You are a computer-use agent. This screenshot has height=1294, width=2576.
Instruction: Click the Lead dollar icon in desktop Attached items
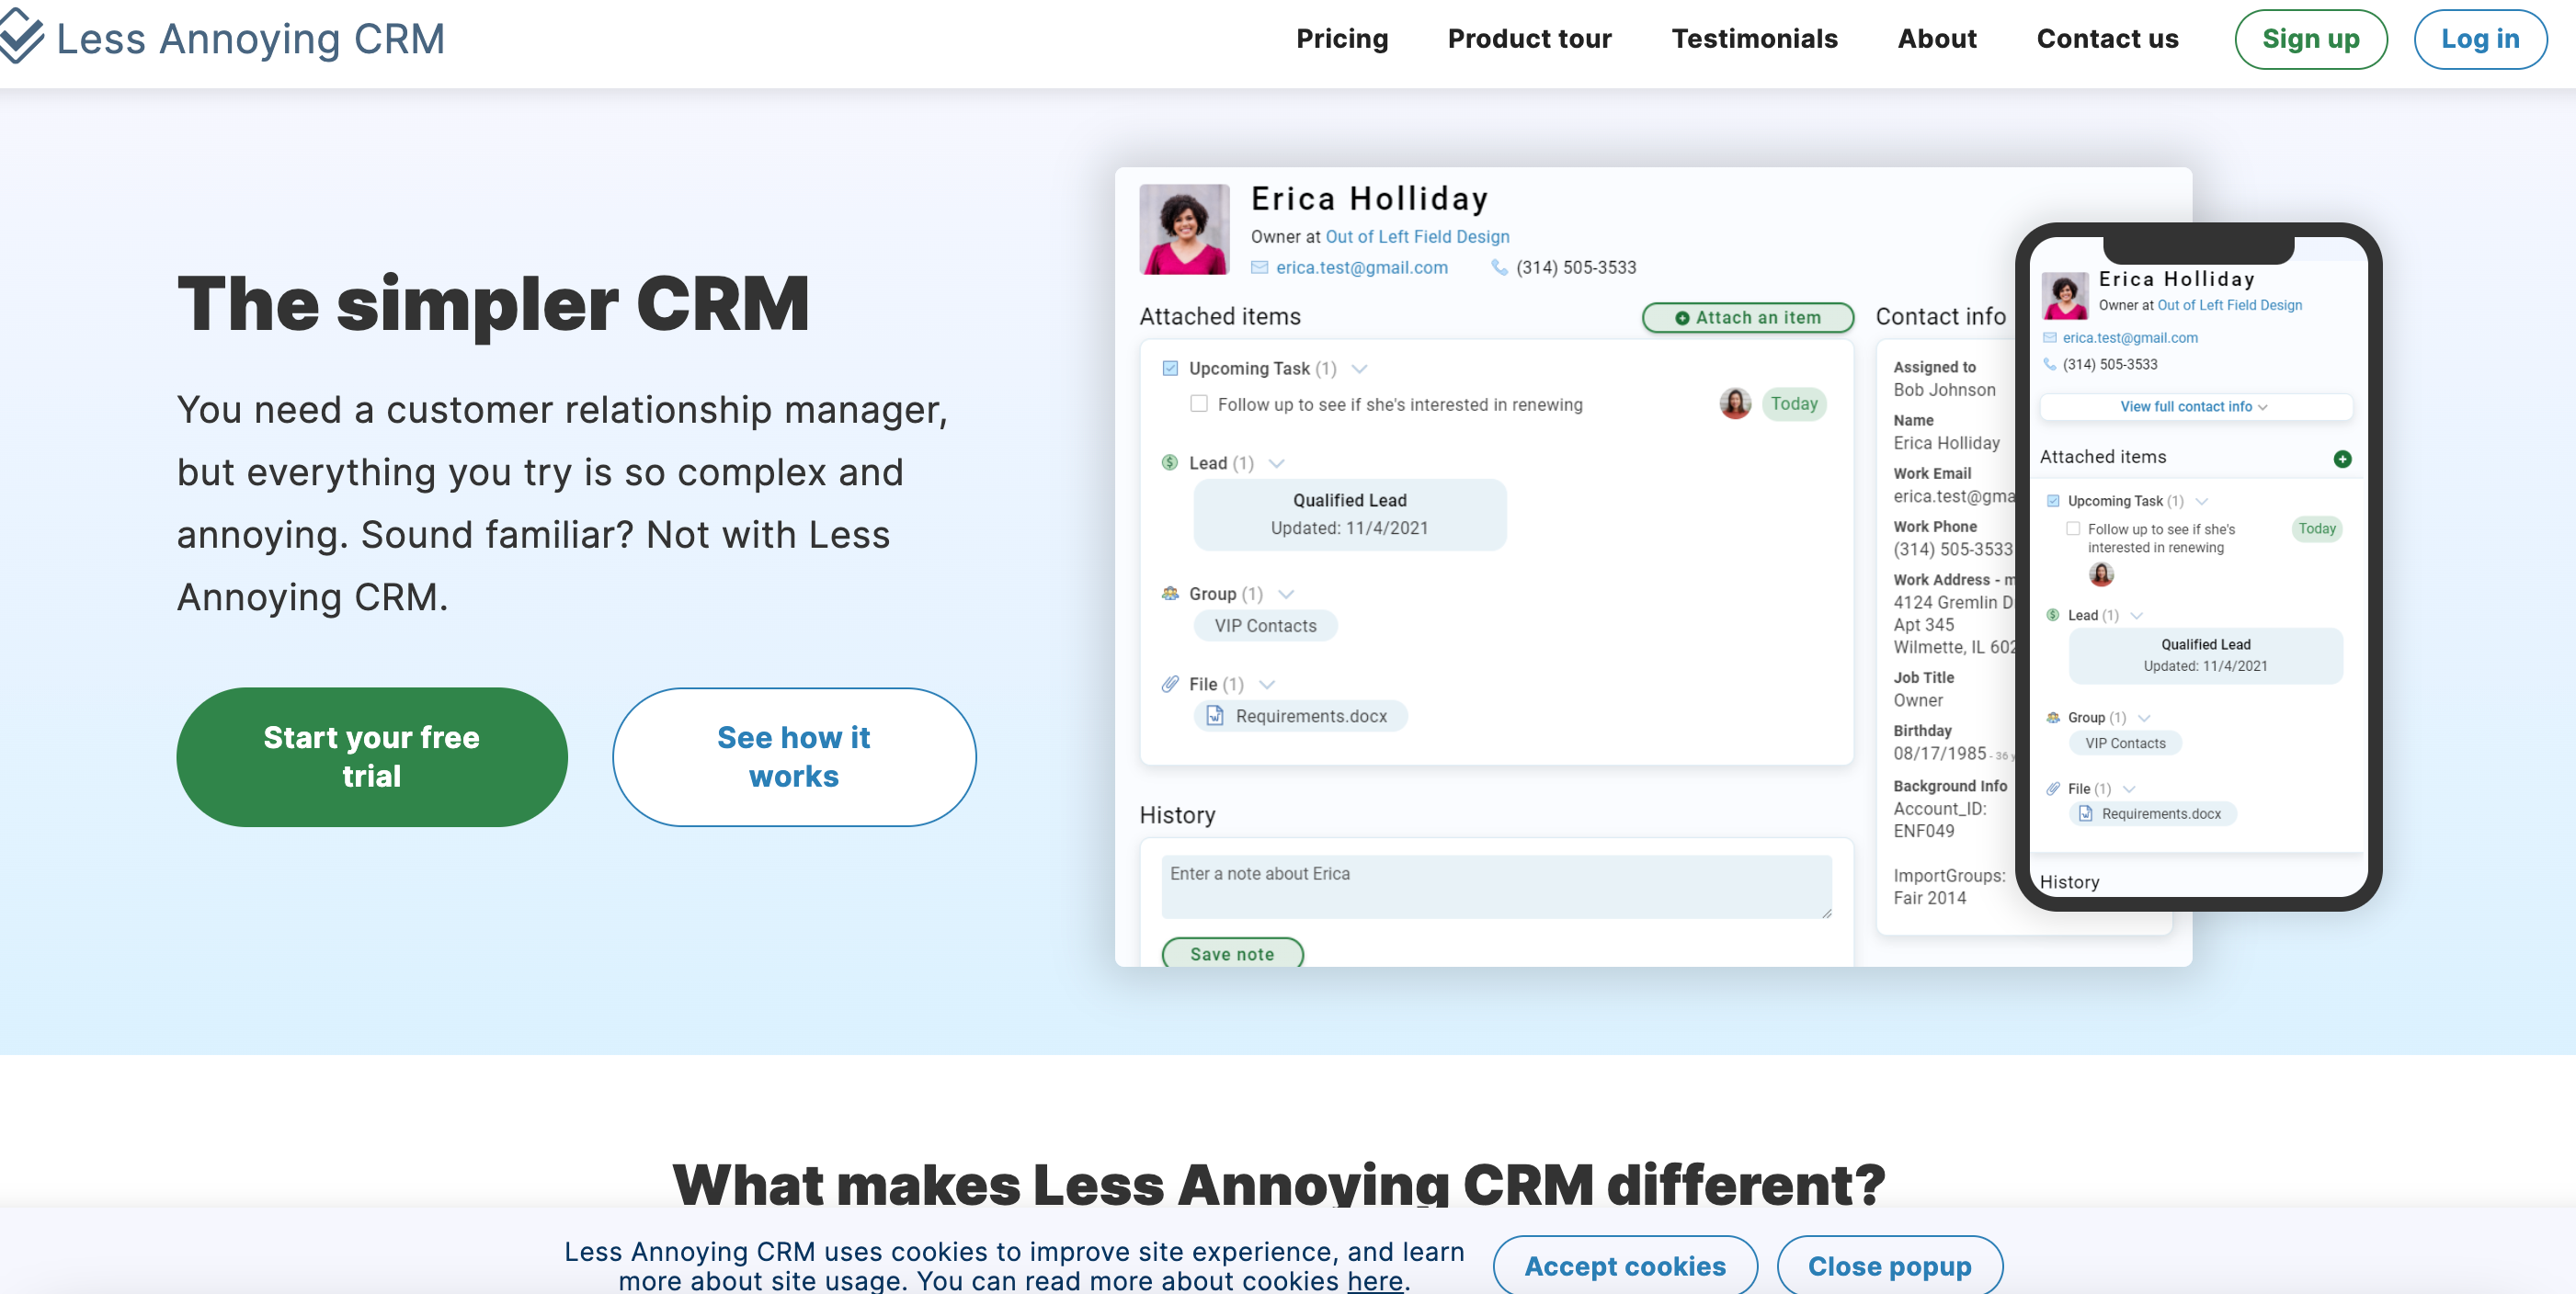[1170, 463]
